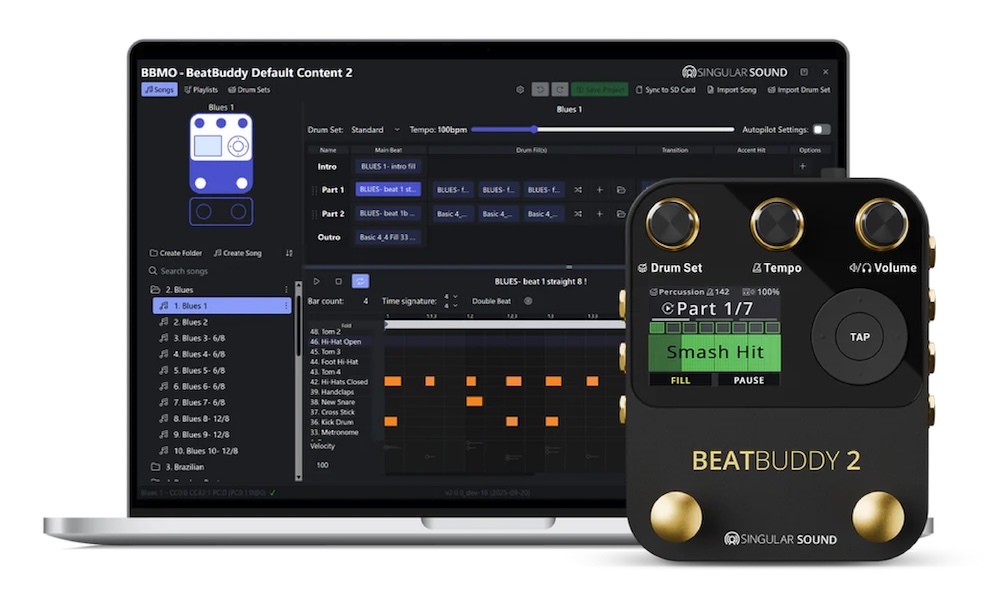The height and width of the screenshot is (599, 1000).
Task: Switch to the Playlists tab
Action: click(201, 90)
